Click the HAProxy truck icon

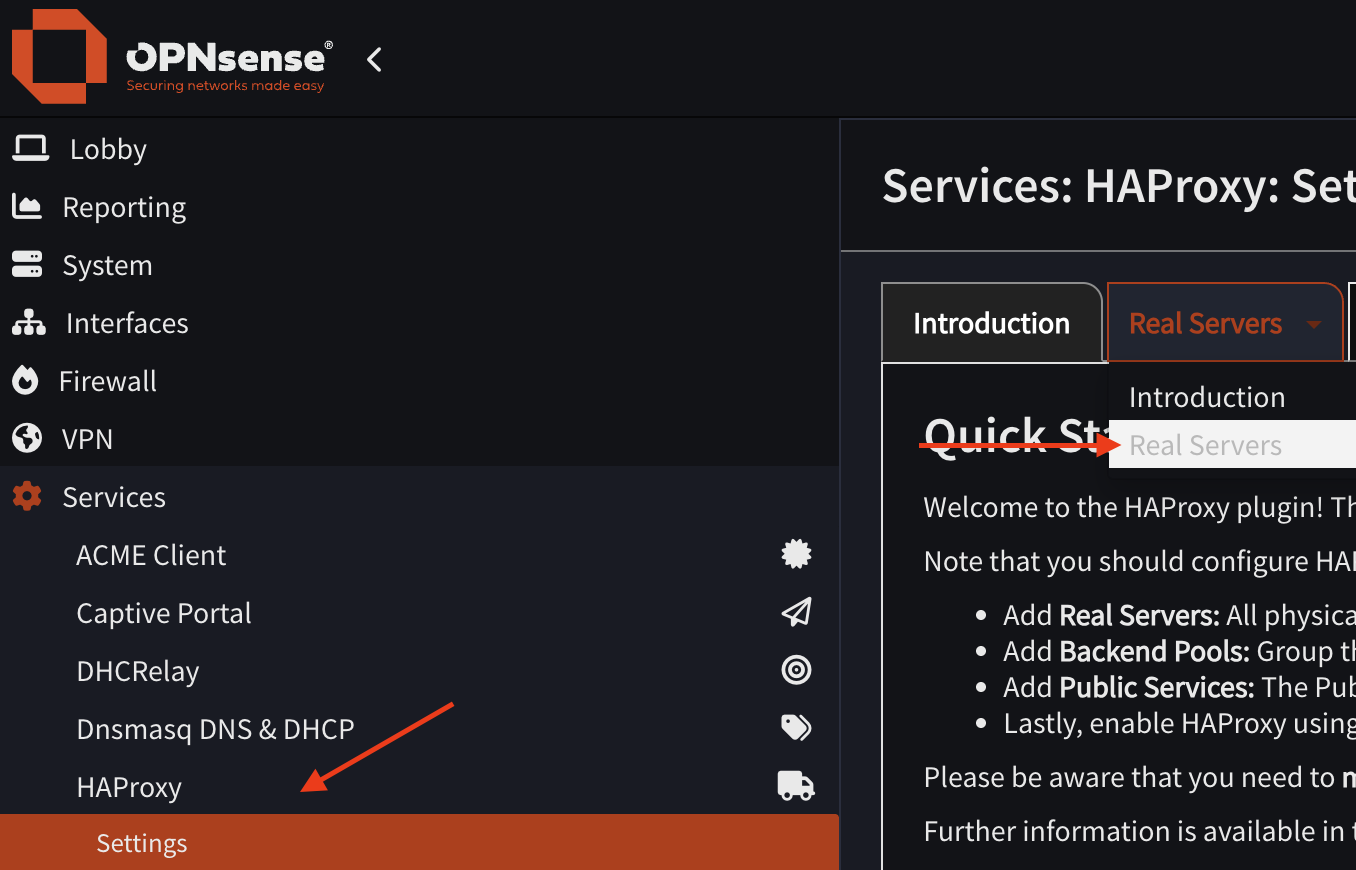pos(796,786)
